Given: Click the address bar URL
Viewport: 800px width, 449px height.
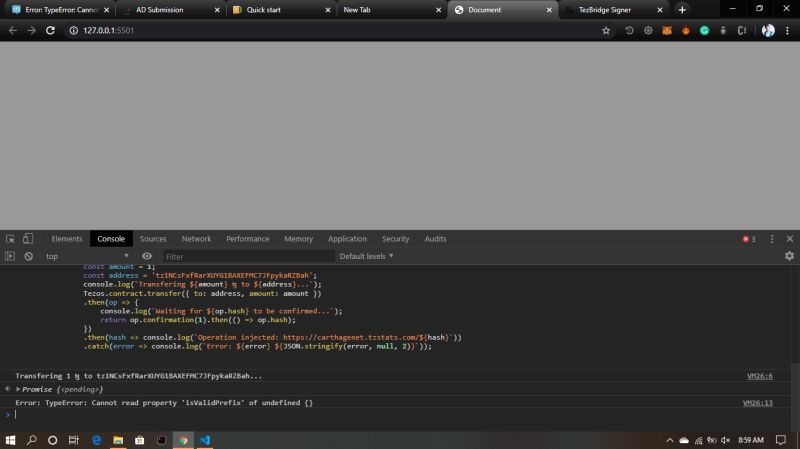Looking at the screenshot, I should [108, 31].
